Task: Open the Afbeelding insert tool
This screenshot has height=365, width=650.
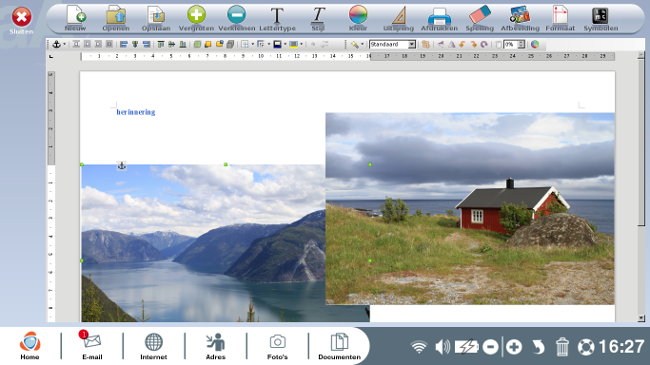Action: click(520, 18)
